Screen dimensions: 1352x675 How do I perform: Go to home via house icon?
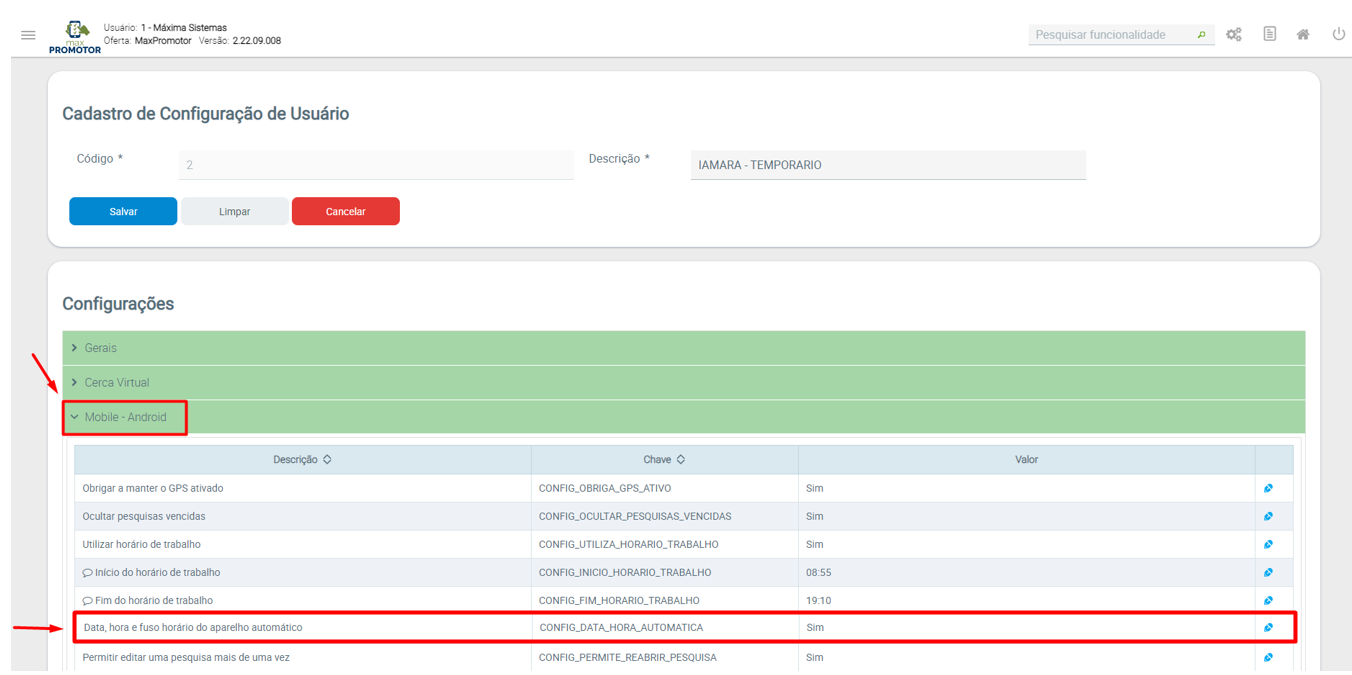coord(1303,35)
